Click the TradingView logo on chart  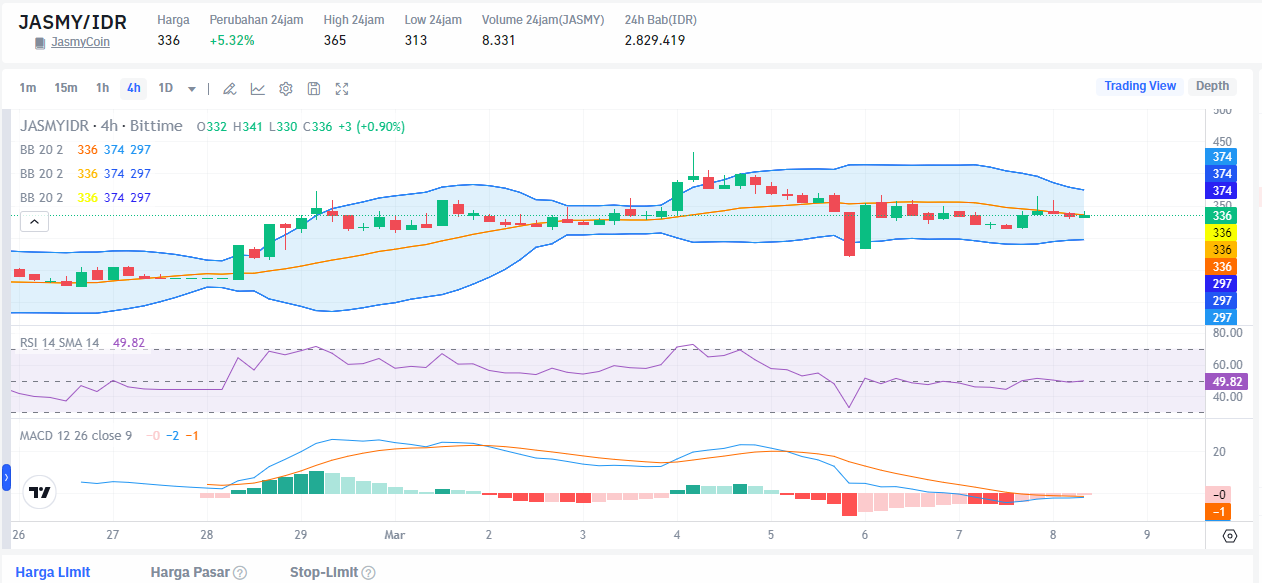(39, 493)
